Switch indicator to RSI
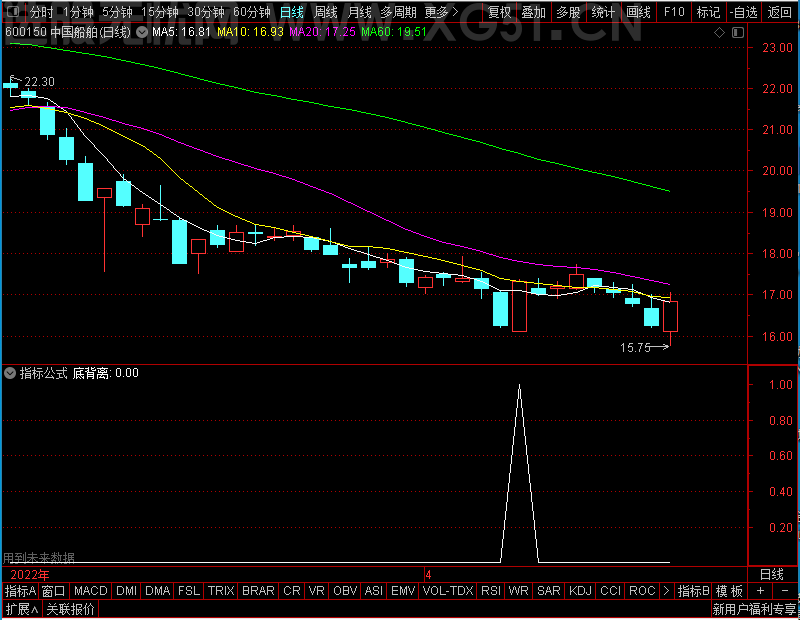 pyautogui.click(x=490, y=591)
